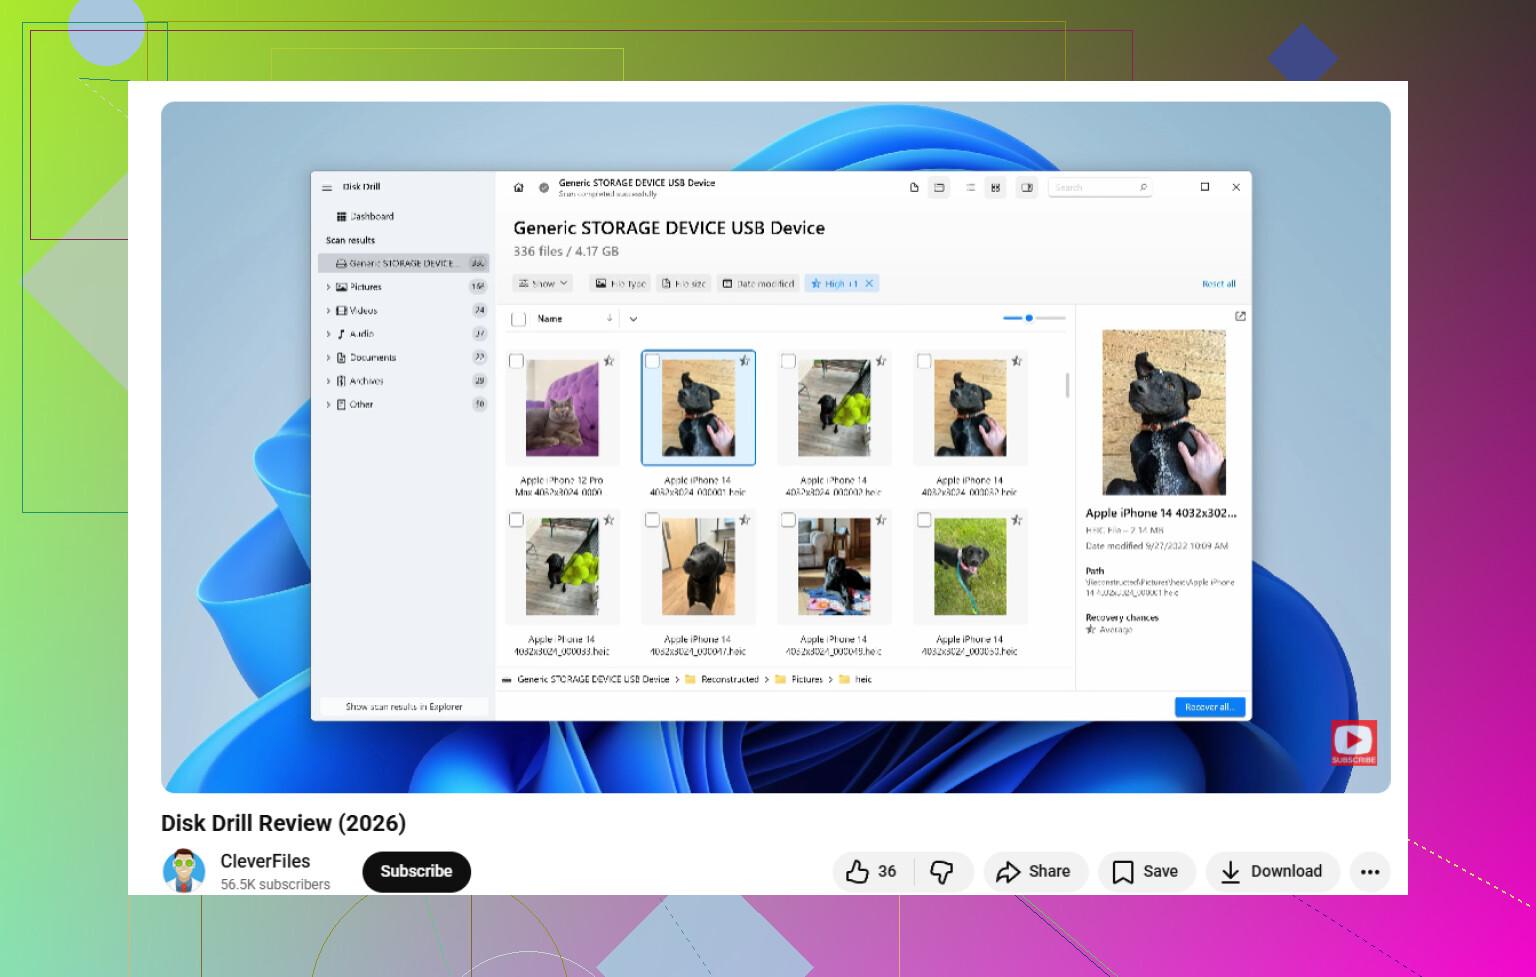
Task: Expand the Other category
Action: click(x=328, y=405)
